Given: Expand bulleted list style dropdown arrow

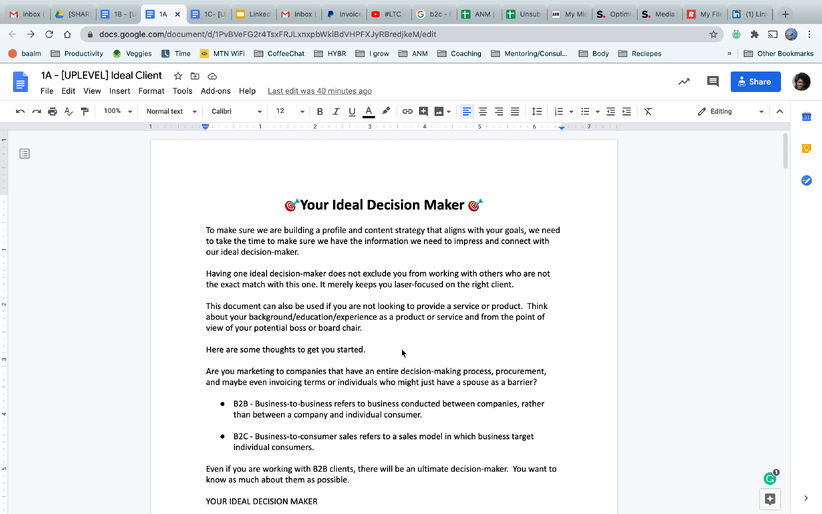Looking at the screenshot, I should pyautogui.click(x=597, y=112).
